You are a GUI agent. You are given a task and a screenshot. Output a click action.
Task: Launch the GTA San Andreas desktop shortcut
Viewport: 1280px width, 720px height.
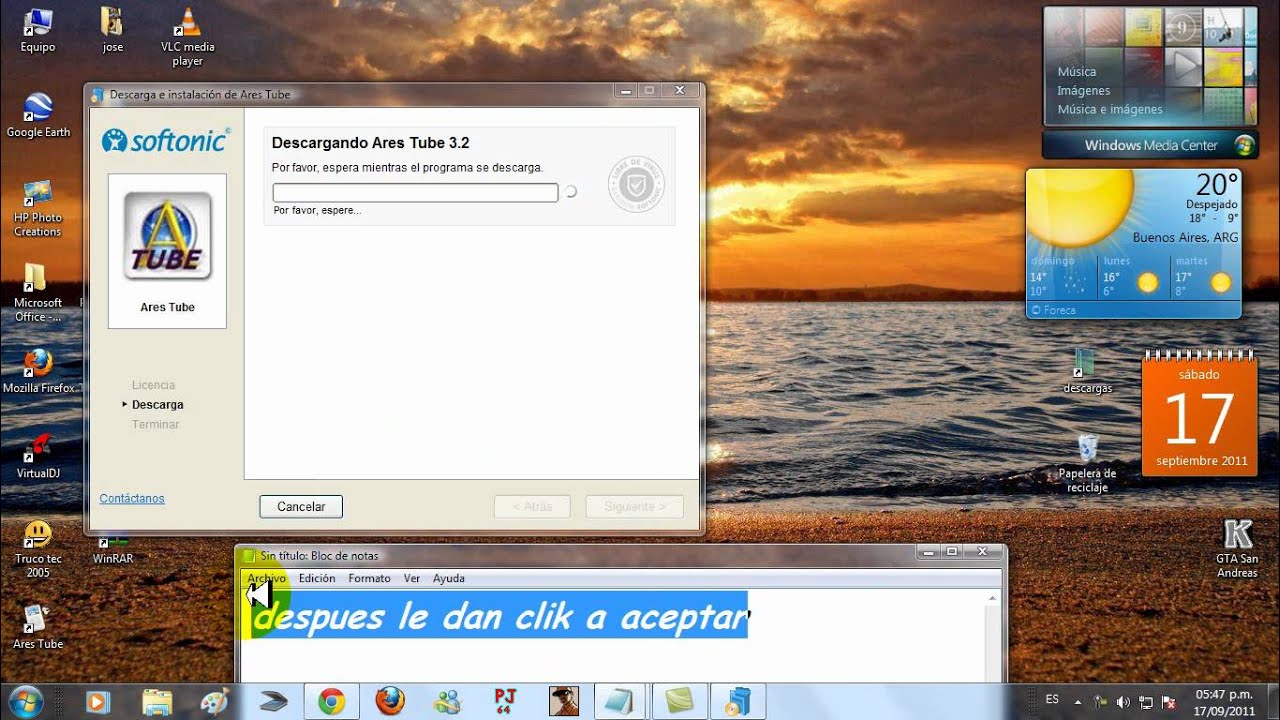[1237, 549]
